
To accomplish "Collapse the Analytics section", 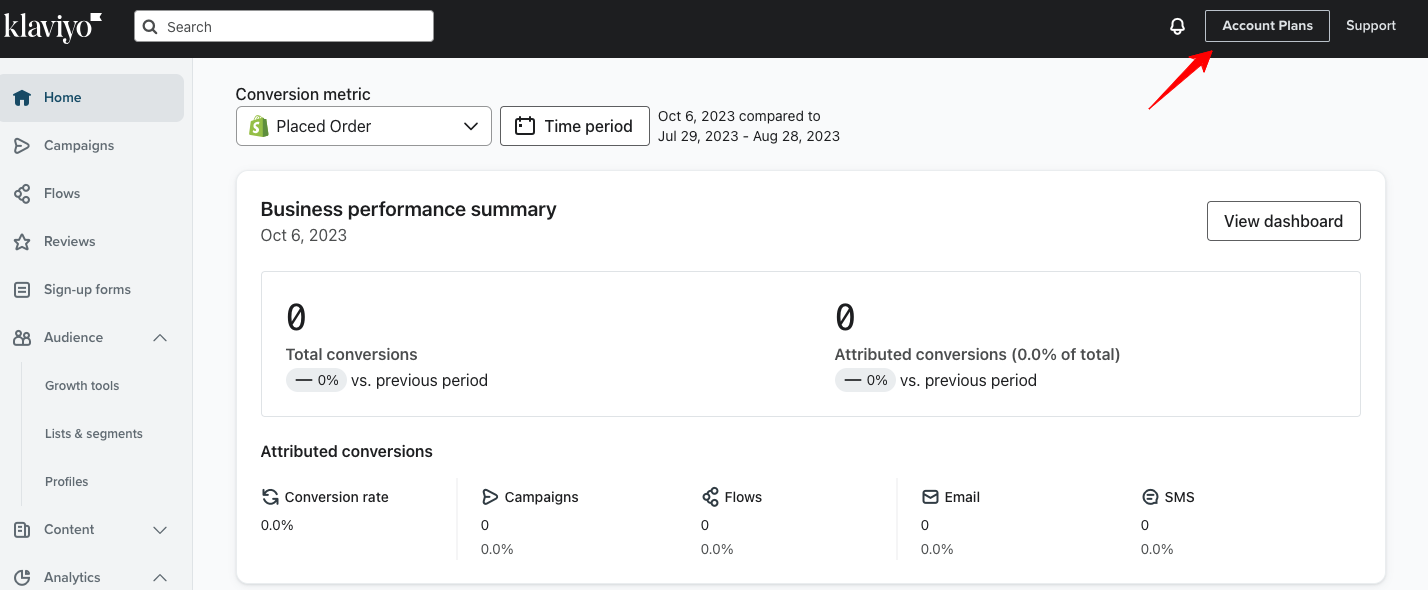I will click(x=160, y=577).
